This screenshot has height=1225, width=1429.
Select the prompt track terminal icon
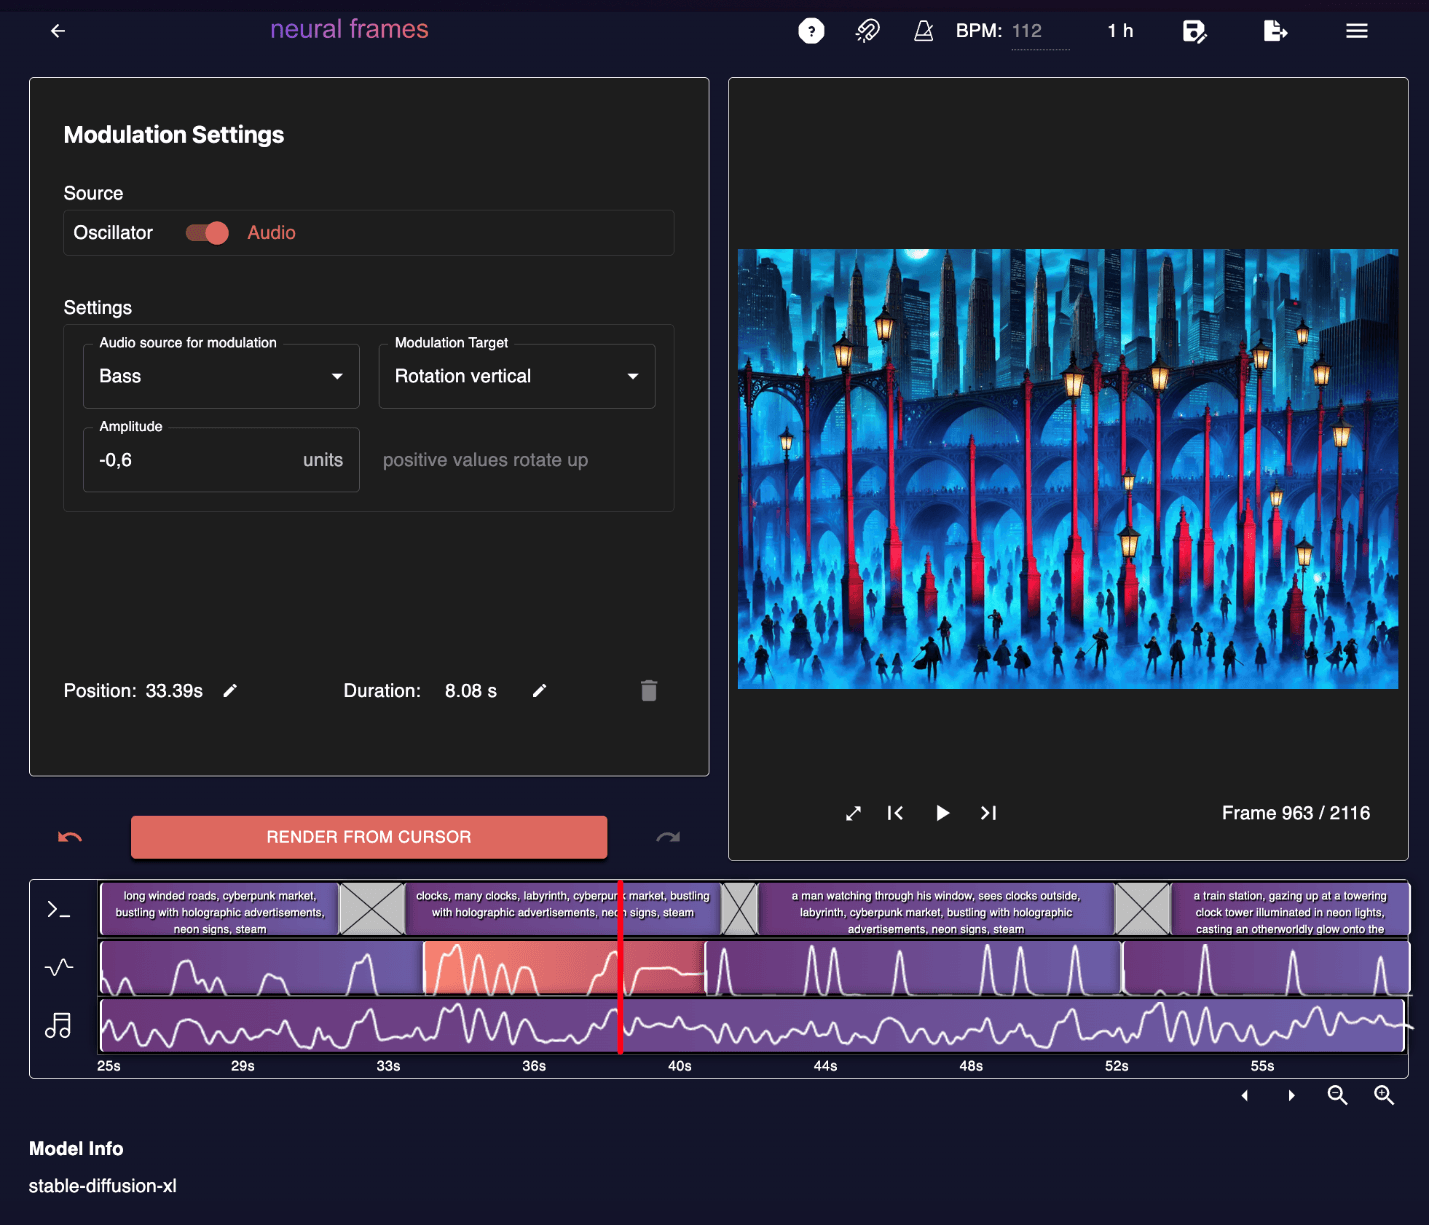59,909
